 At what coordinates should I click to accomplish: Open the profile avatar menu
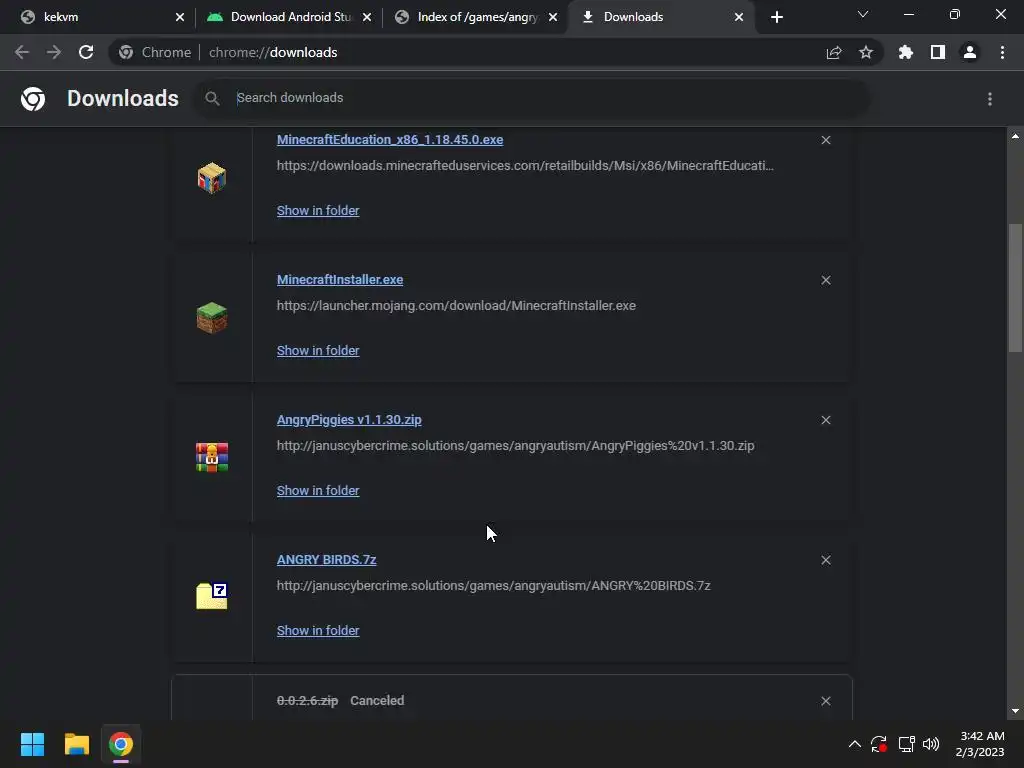pos(970,52)
